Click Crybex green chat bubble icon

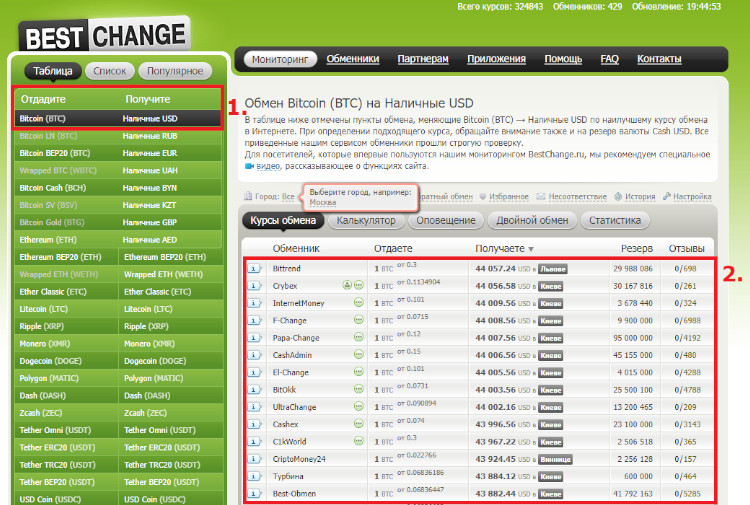coord(359,285)
